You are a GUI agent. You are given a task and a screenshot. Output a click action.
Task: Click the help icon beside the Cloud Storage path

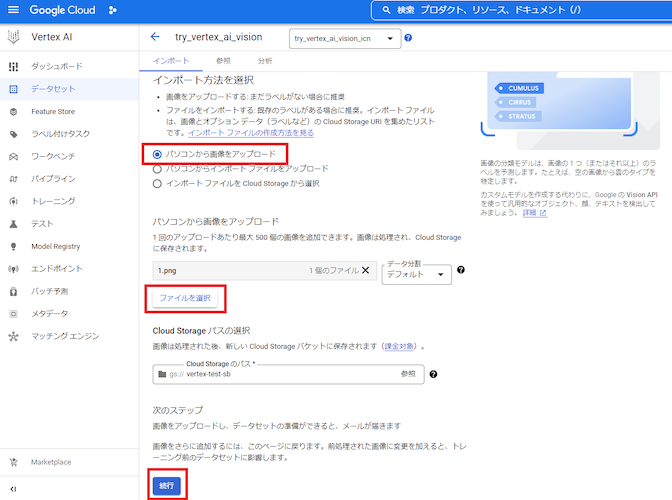(433, 374)
